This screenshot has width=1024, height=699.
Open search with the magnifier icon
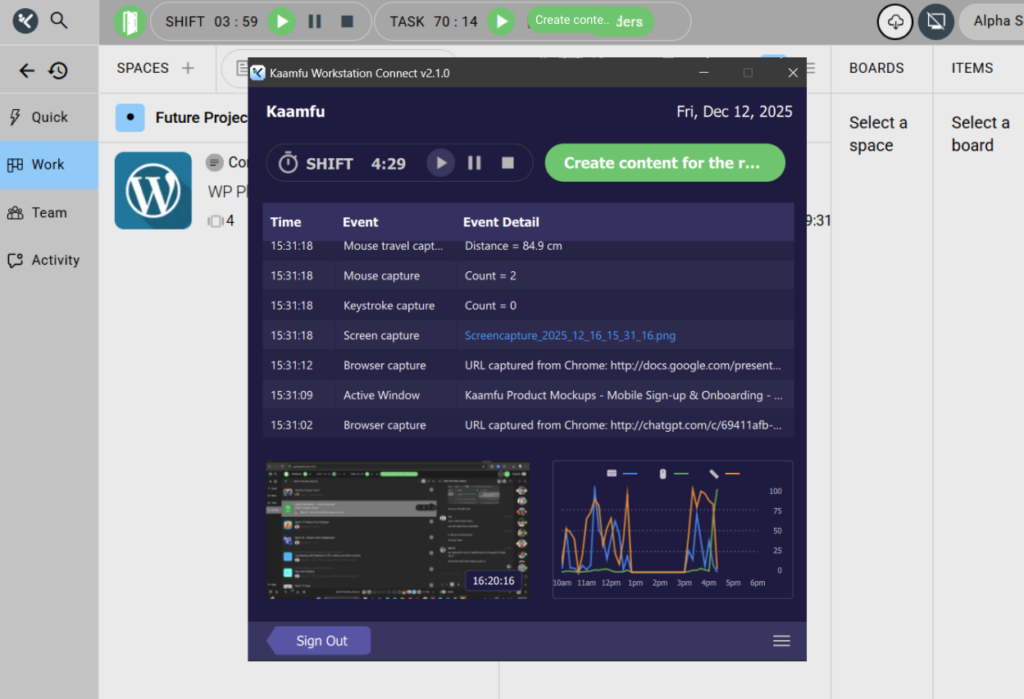(x=59, y=20)
